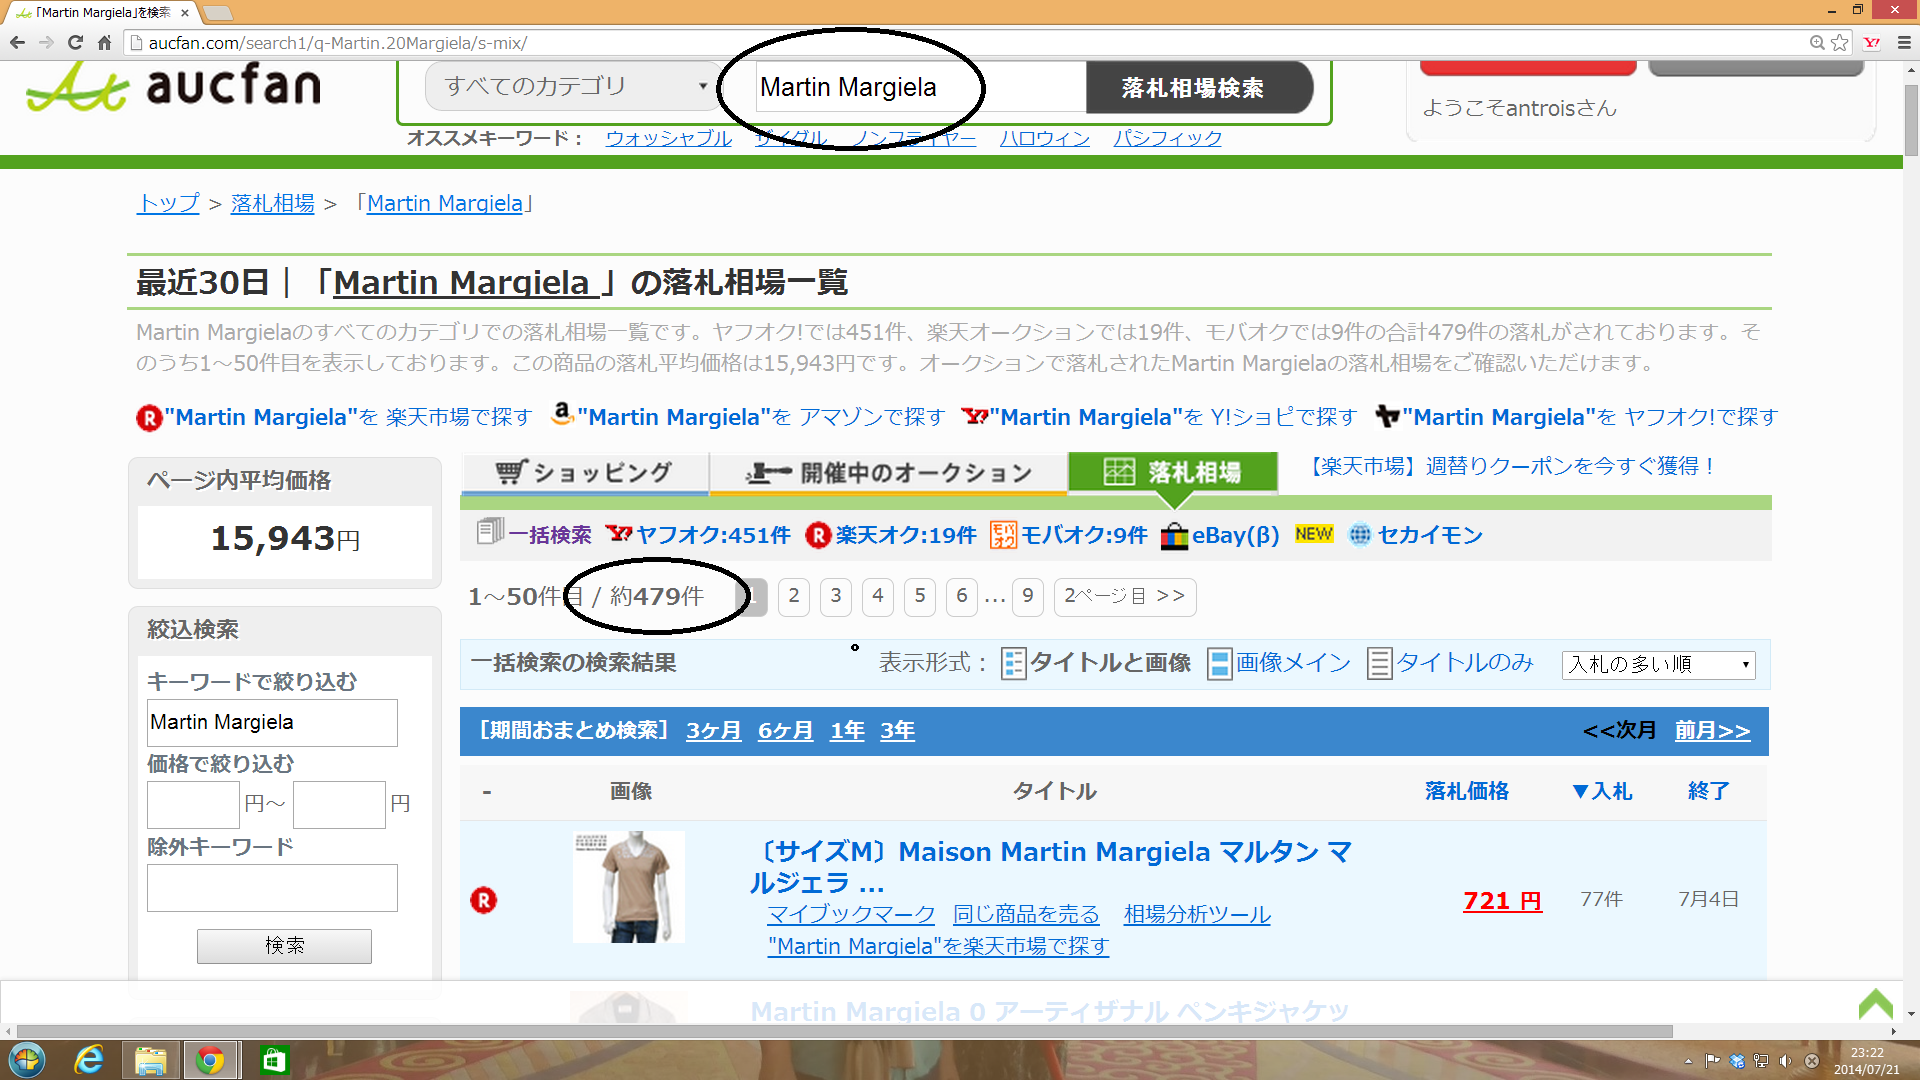Click the T-shirt product thumbnail
The height and width of the screenshot is (1080, 1920).
tap(628, 887)
